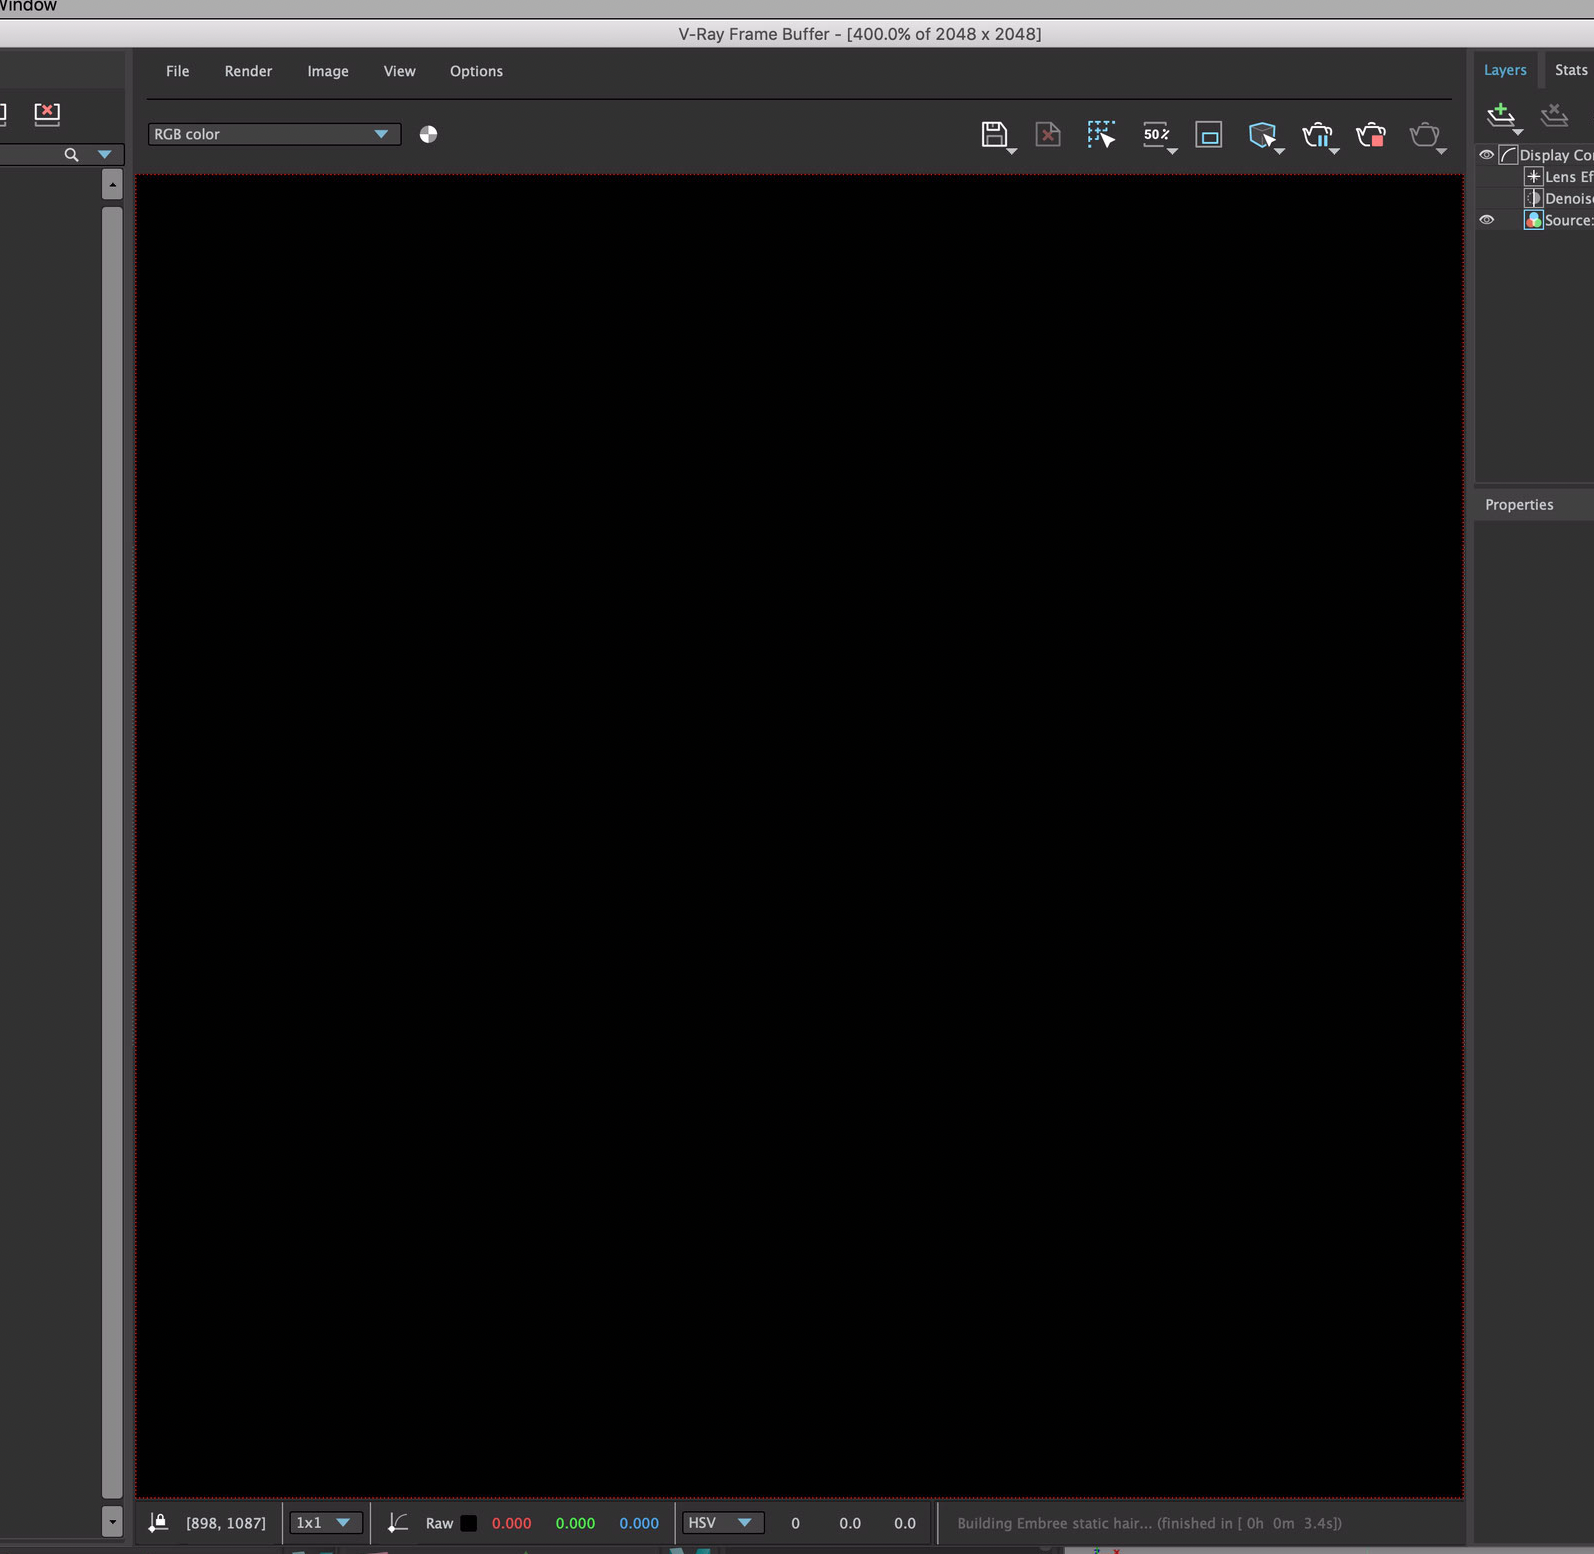This screenshot has height=1554, width=1594.
Task: Click the red channel value 0.000
Action: click(511, 1523)
